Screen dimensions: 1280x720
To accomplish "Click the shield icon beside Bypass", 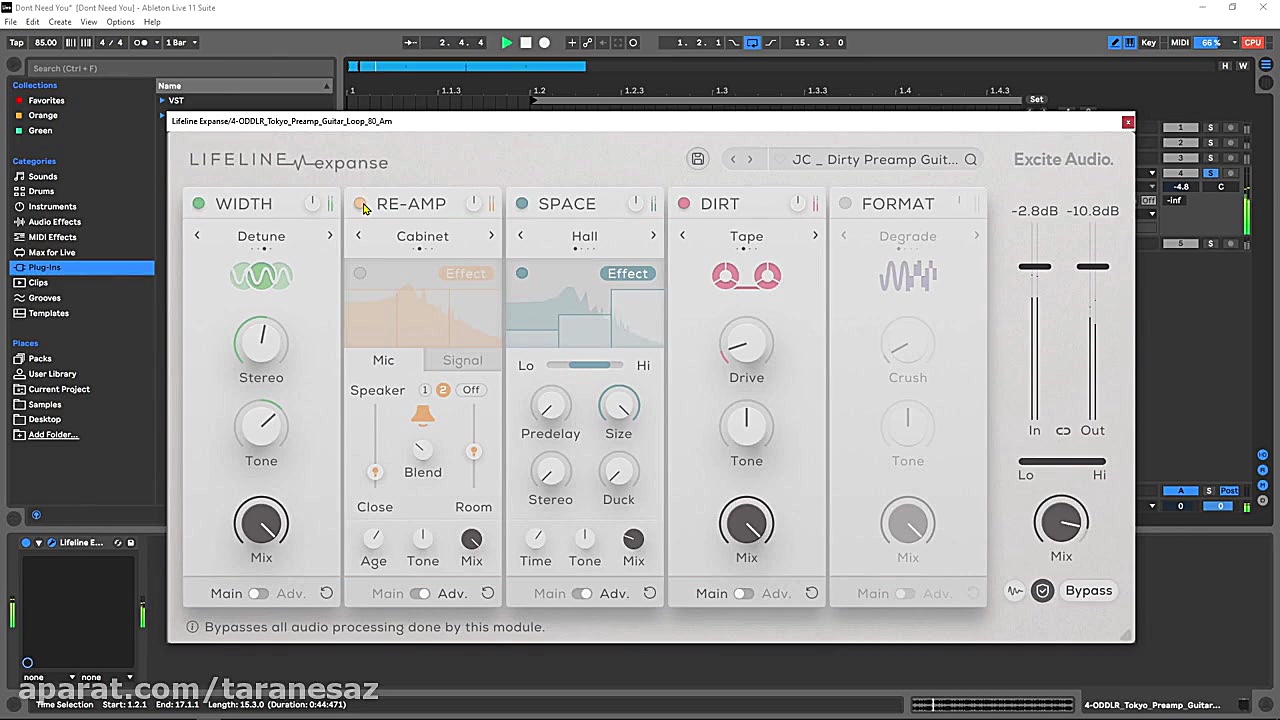I will [x=1042, y=591].
